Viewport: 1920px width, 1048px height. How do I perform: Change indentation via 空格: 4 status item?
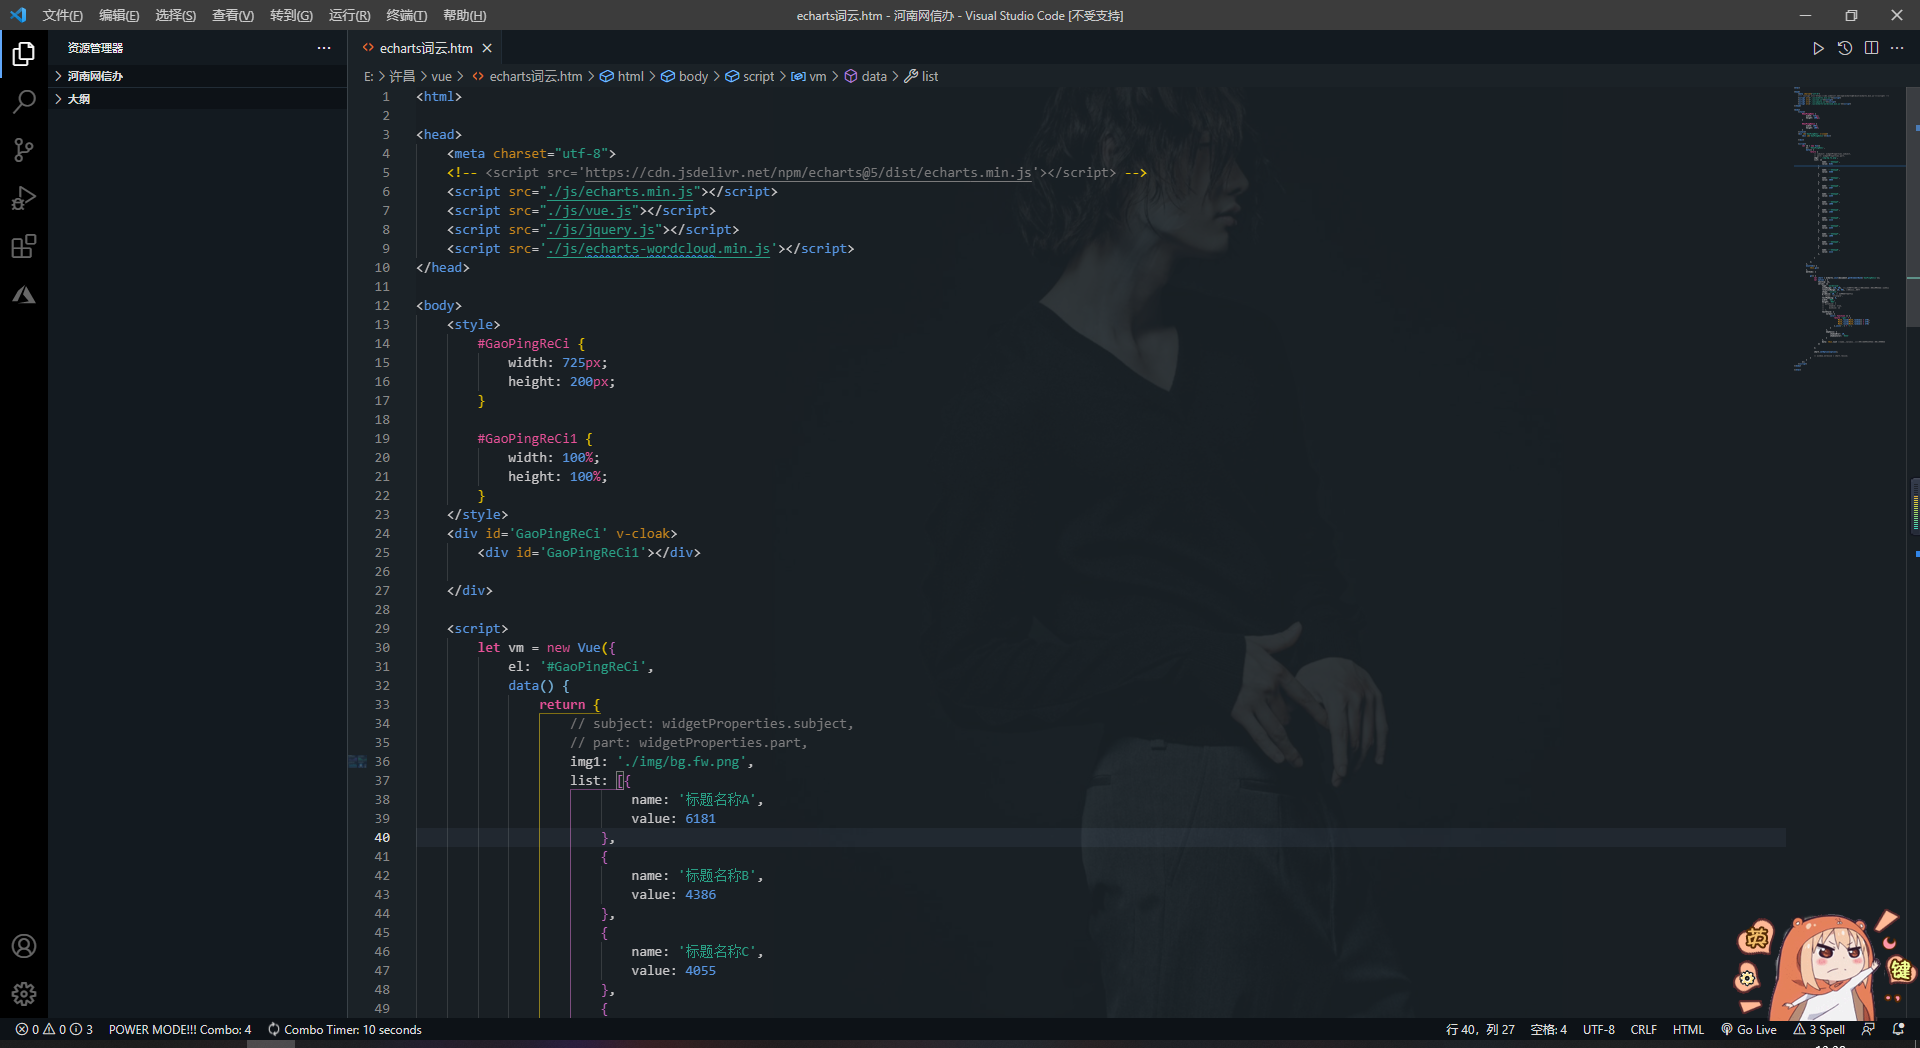point(1548,1029)
